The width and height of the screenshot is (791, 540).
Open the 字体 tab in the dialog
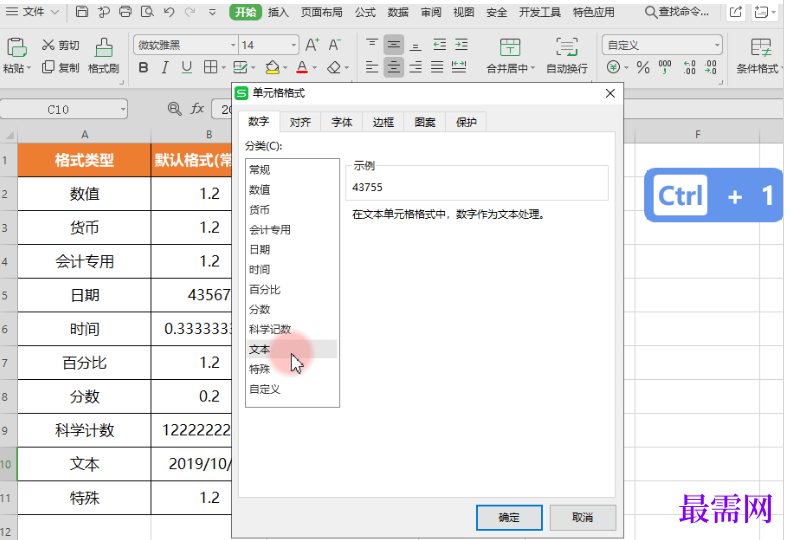[342, 122]
